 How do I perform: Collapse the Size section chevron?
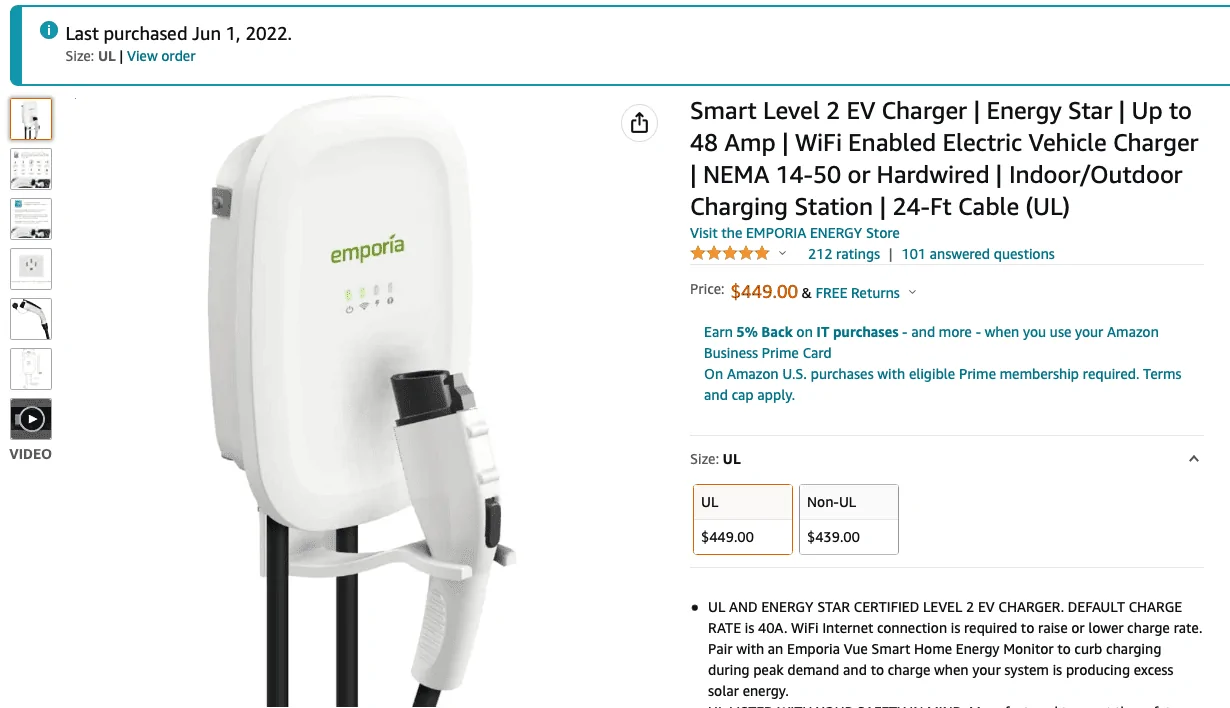[x=1193, y=459]
